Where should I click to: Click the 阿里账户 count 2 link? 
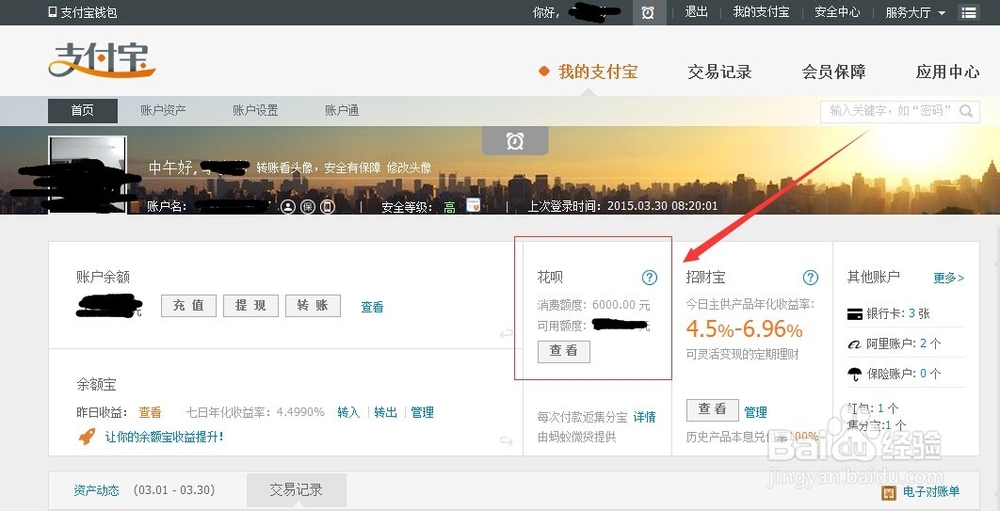click(923, 344)
